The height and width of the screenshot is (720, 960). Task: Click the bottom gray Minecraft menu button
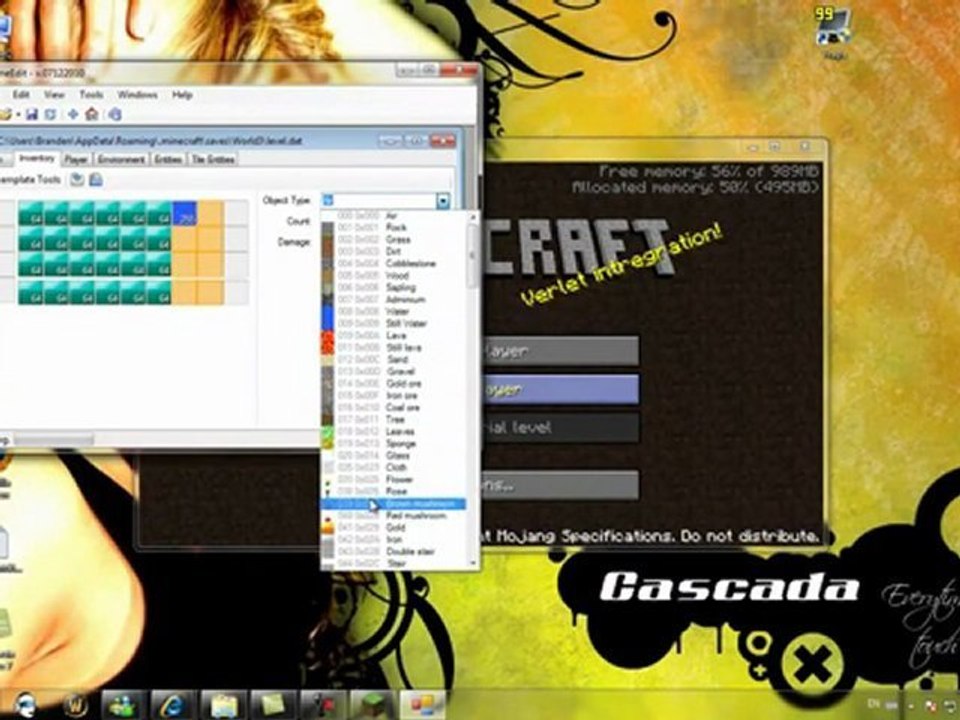point(561,486)
